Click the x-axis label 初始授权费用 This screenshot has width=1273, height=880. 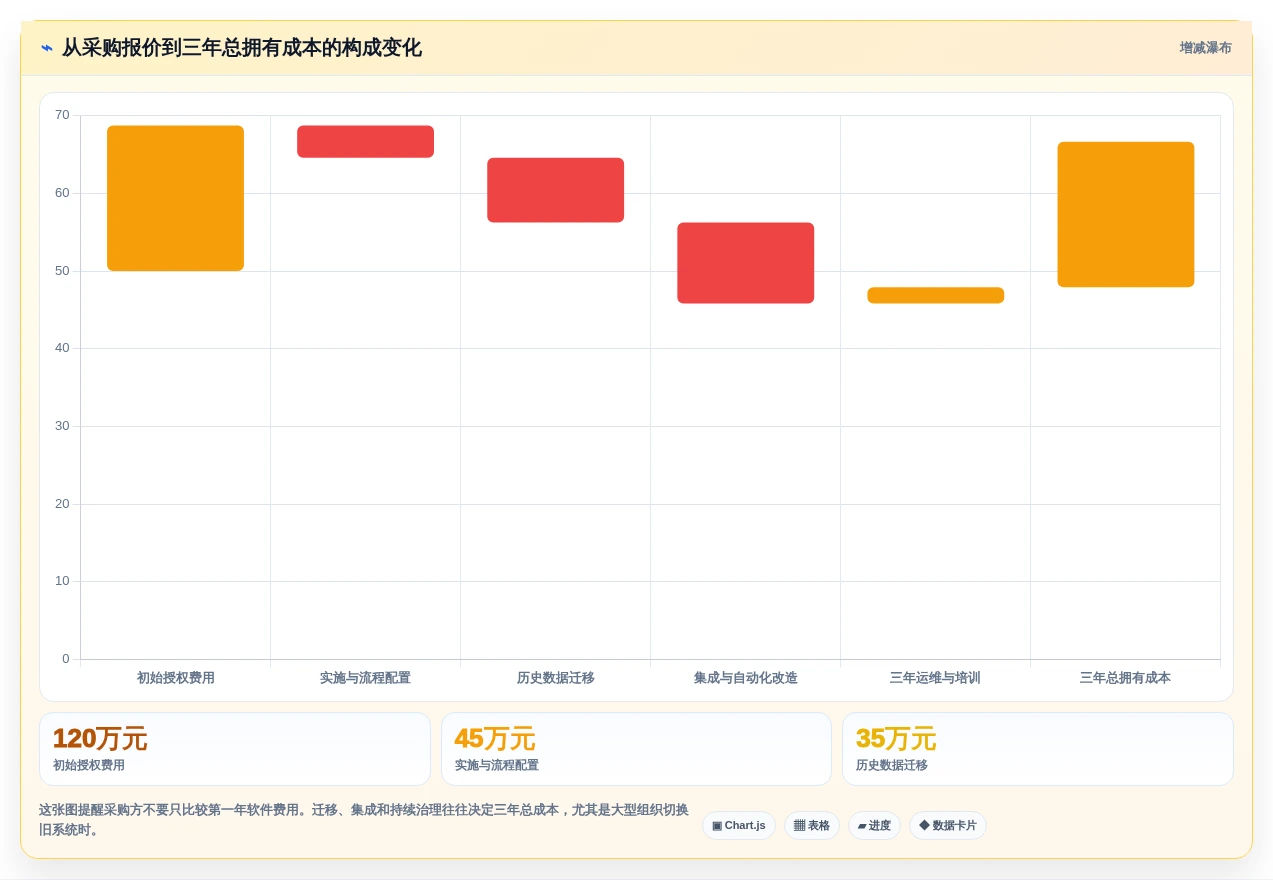coord(175,678)
